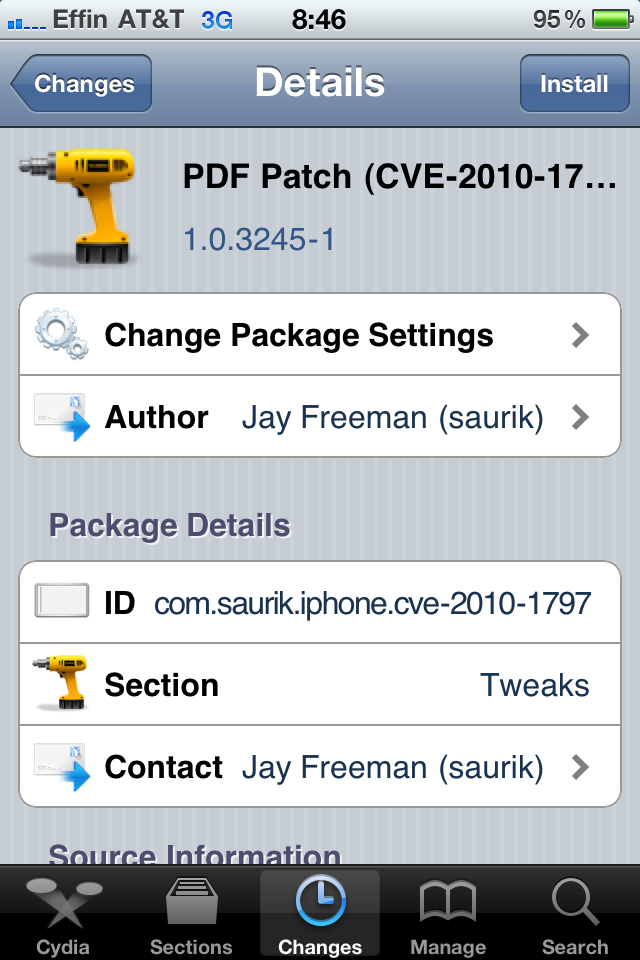Click the Contact card icon
640x960 pixels.
tap(61, 767)
